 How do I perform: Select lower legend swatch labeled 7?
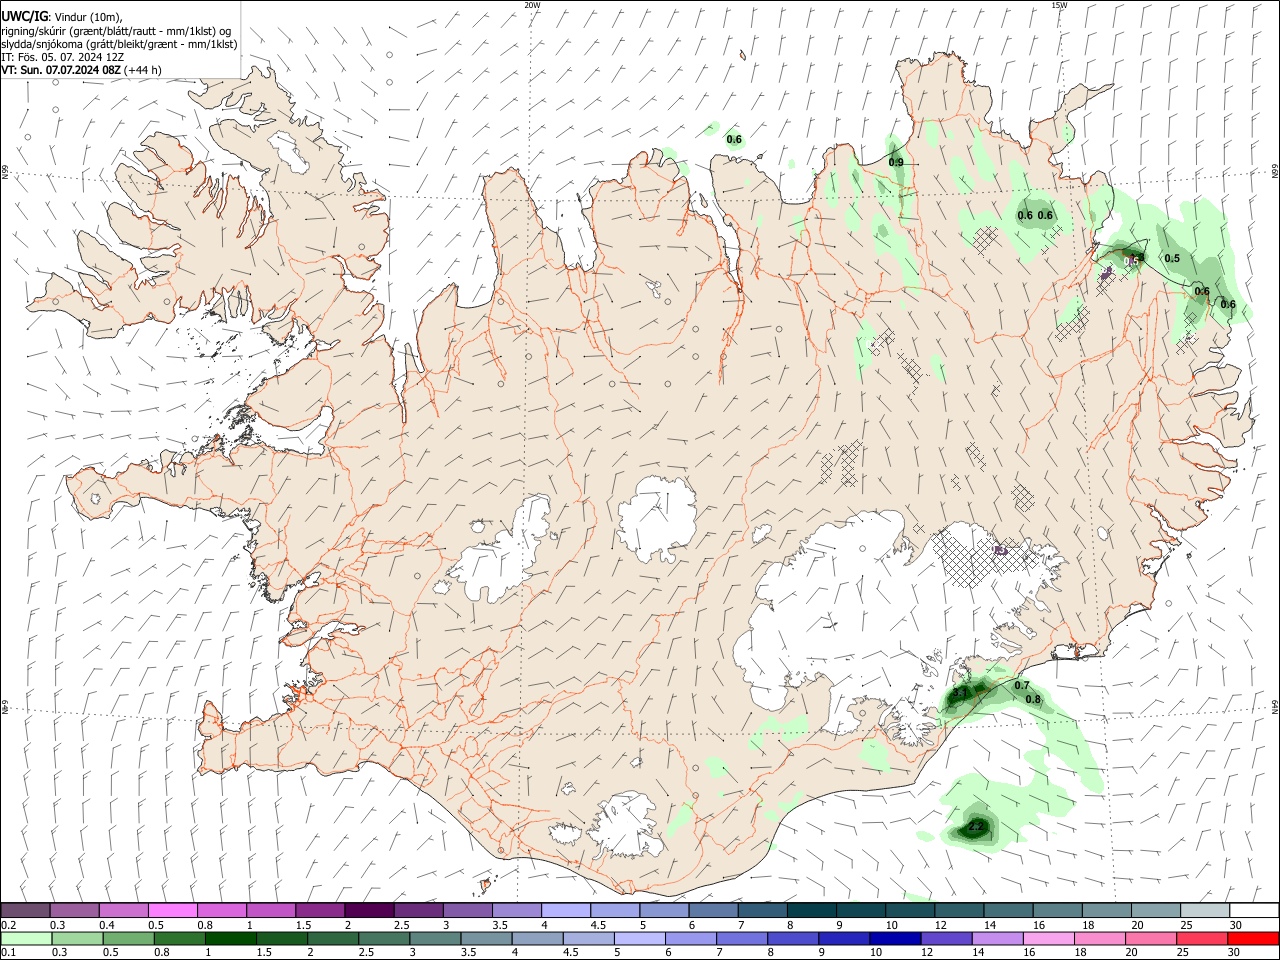tap(740, 938)
